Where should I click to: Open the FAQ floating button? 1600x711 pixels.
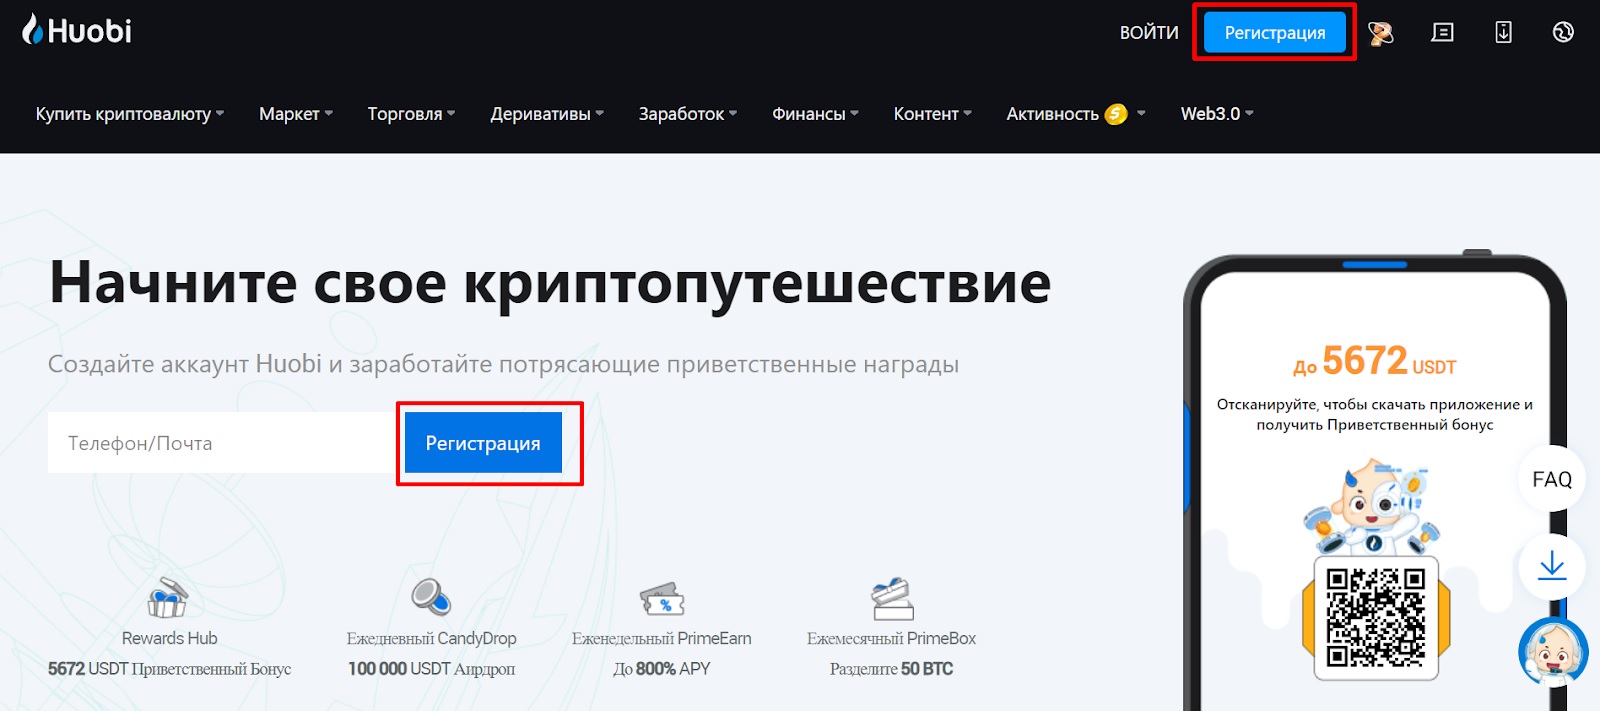[x=1552, y=479]
